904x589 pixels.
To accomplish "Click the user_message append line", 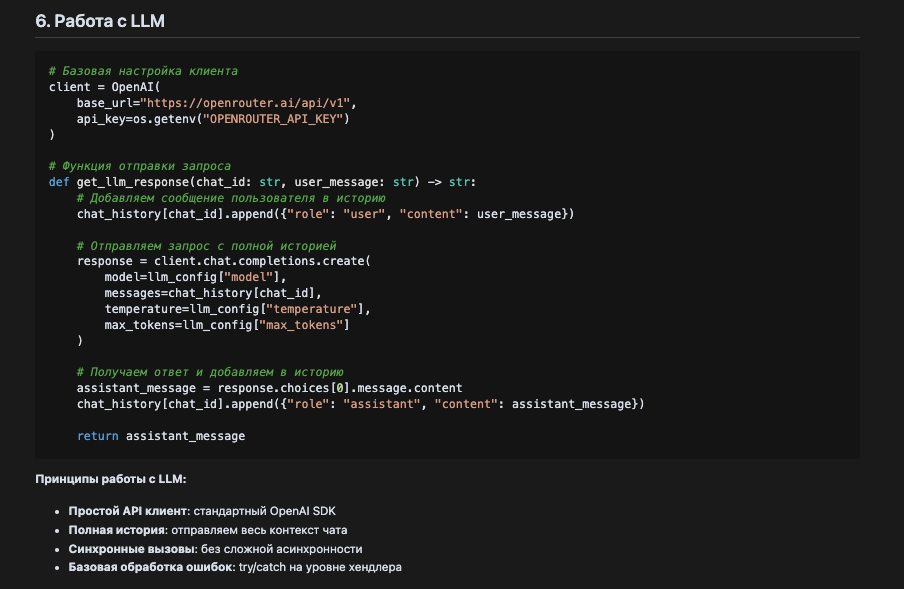I will pyautogui.click(x=325, y=214).
